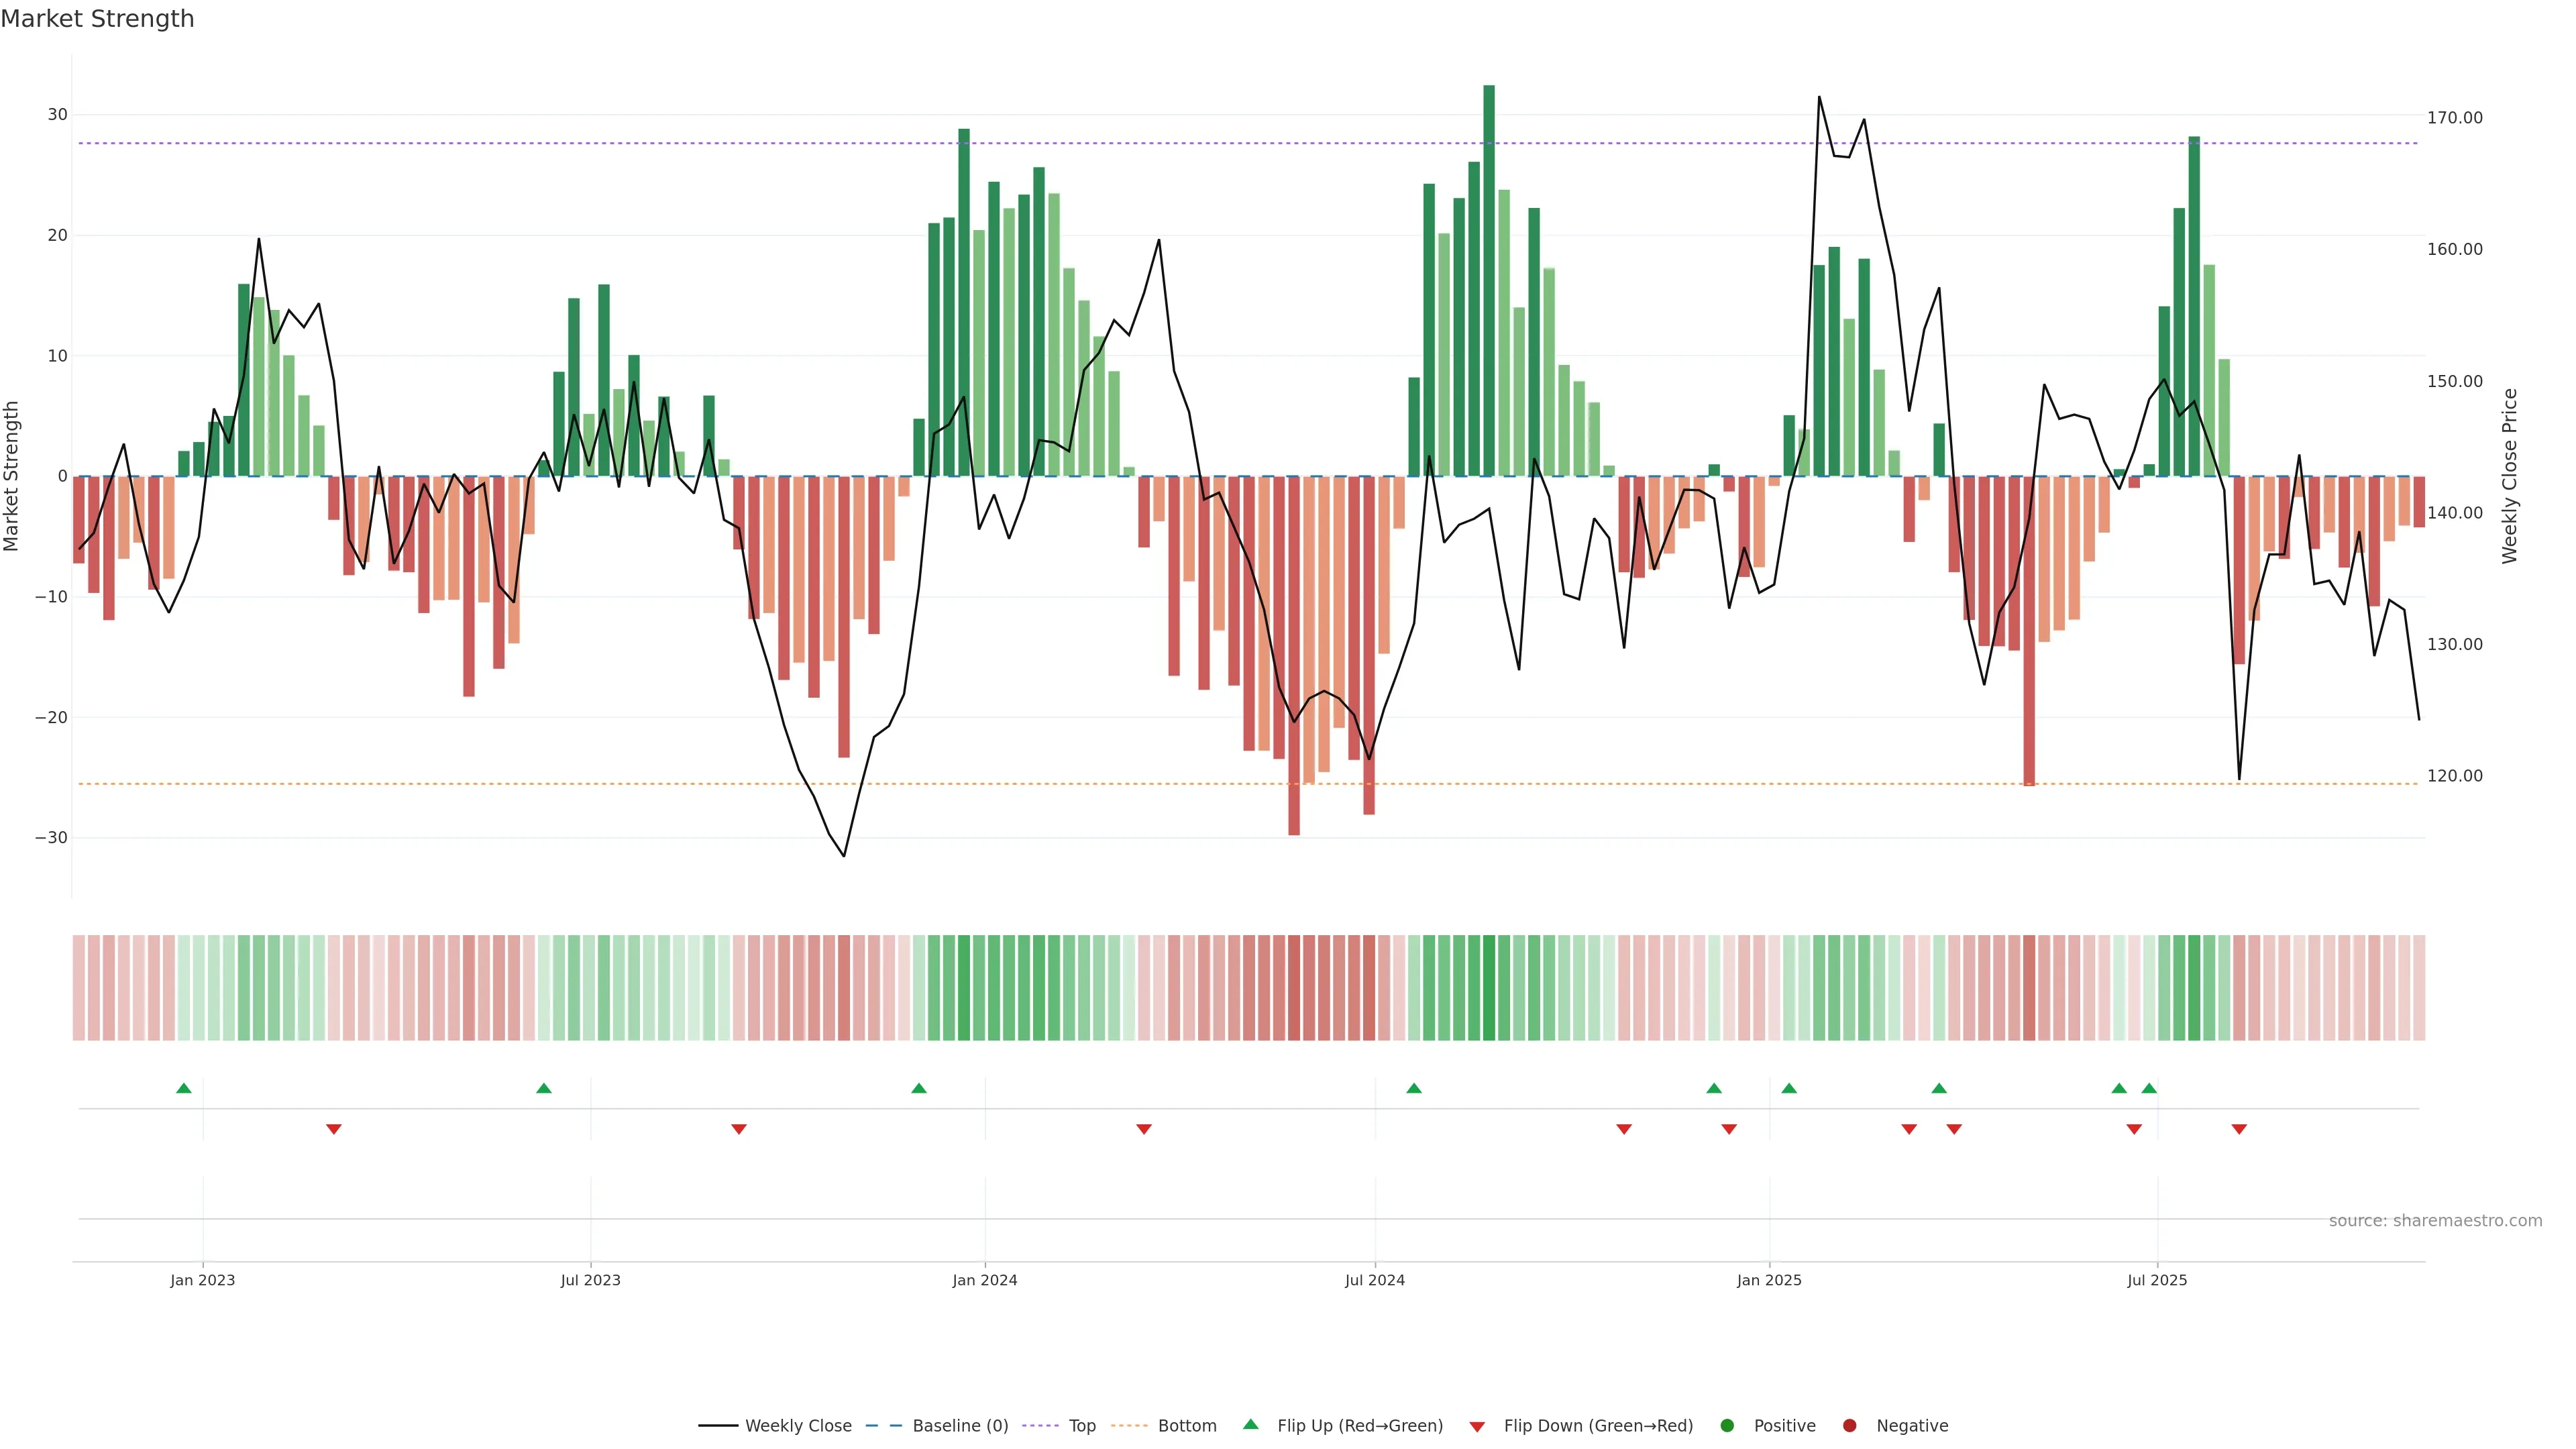This screenshot has height=1449, width=2576.
Task: Click the Jul 2025 x-axis label
Action: point(2157,1280)
